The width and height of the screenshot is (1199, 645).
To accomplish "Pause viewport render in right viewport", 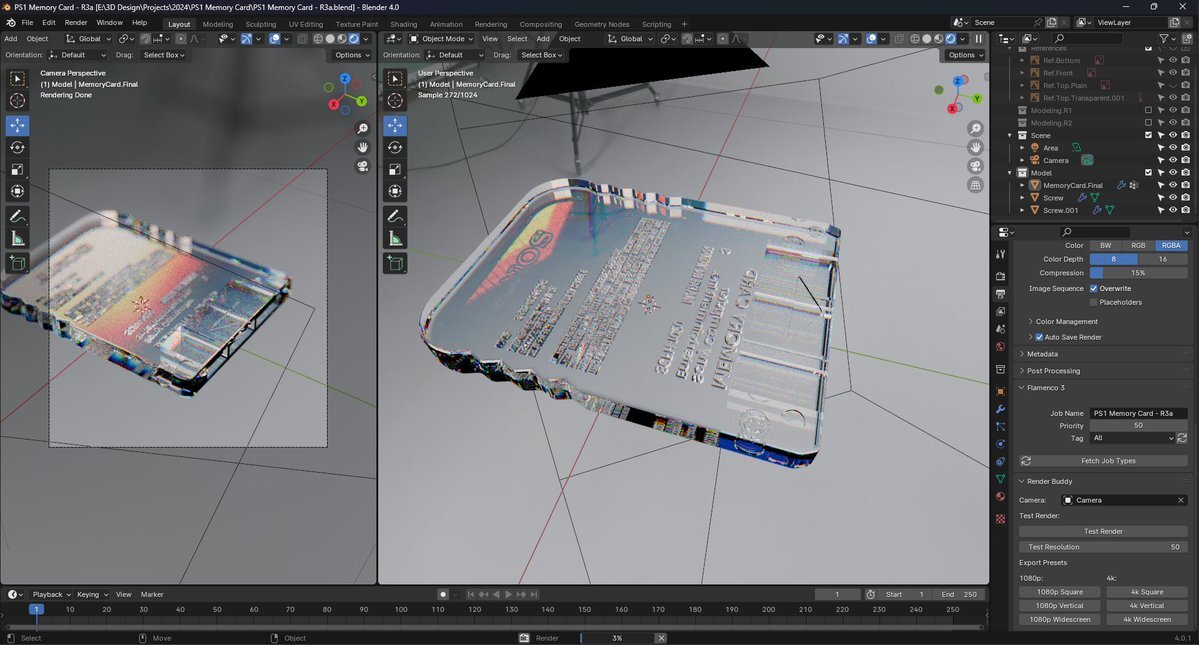I will pyautogui.click(x=978, y=38).
